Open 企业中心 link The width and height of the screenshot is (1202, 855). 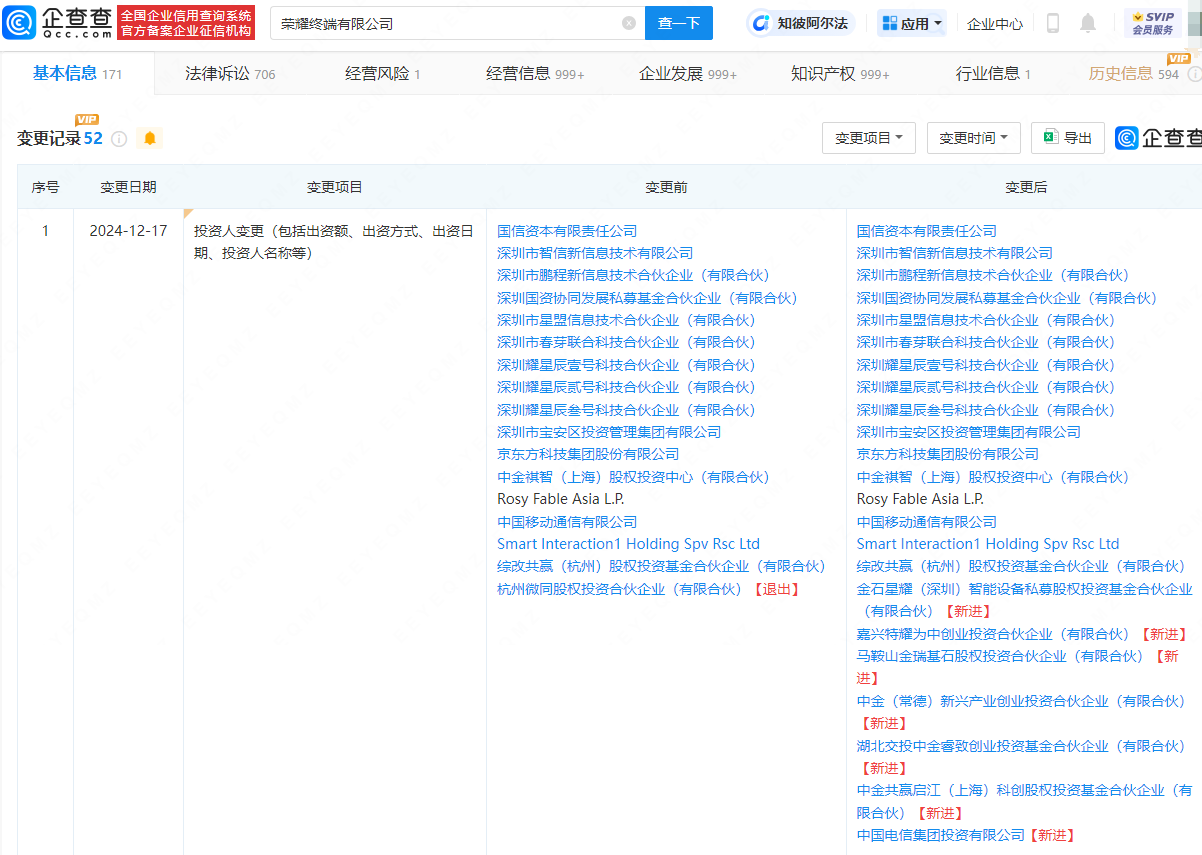(995, 23)
